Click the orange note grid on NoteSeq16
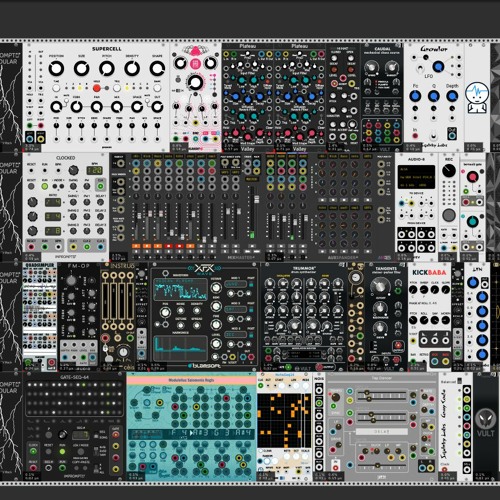This screenshot has width=500, height=500. coord(284,420)
